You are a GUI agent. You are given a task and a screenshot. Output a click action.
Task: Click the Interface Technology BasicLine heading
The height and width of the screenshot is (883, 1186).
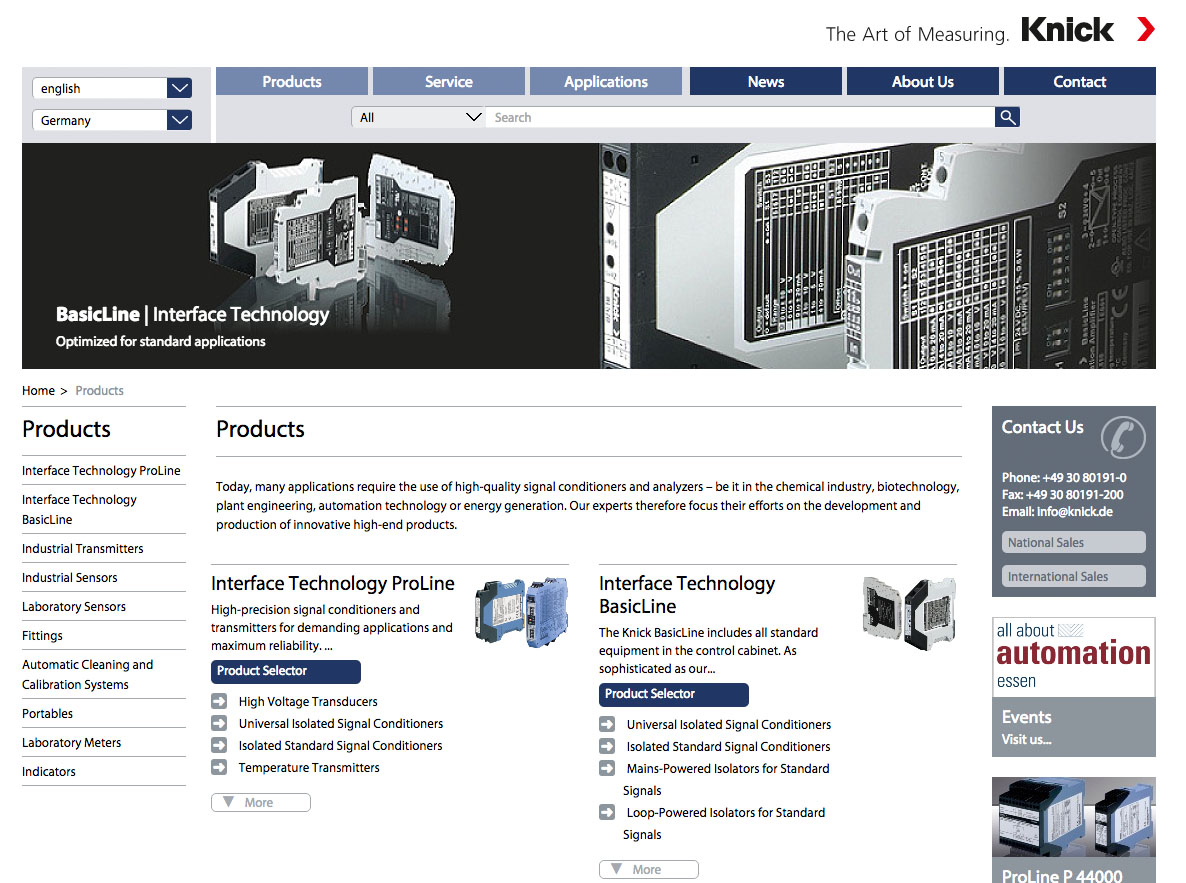(687, 595)
